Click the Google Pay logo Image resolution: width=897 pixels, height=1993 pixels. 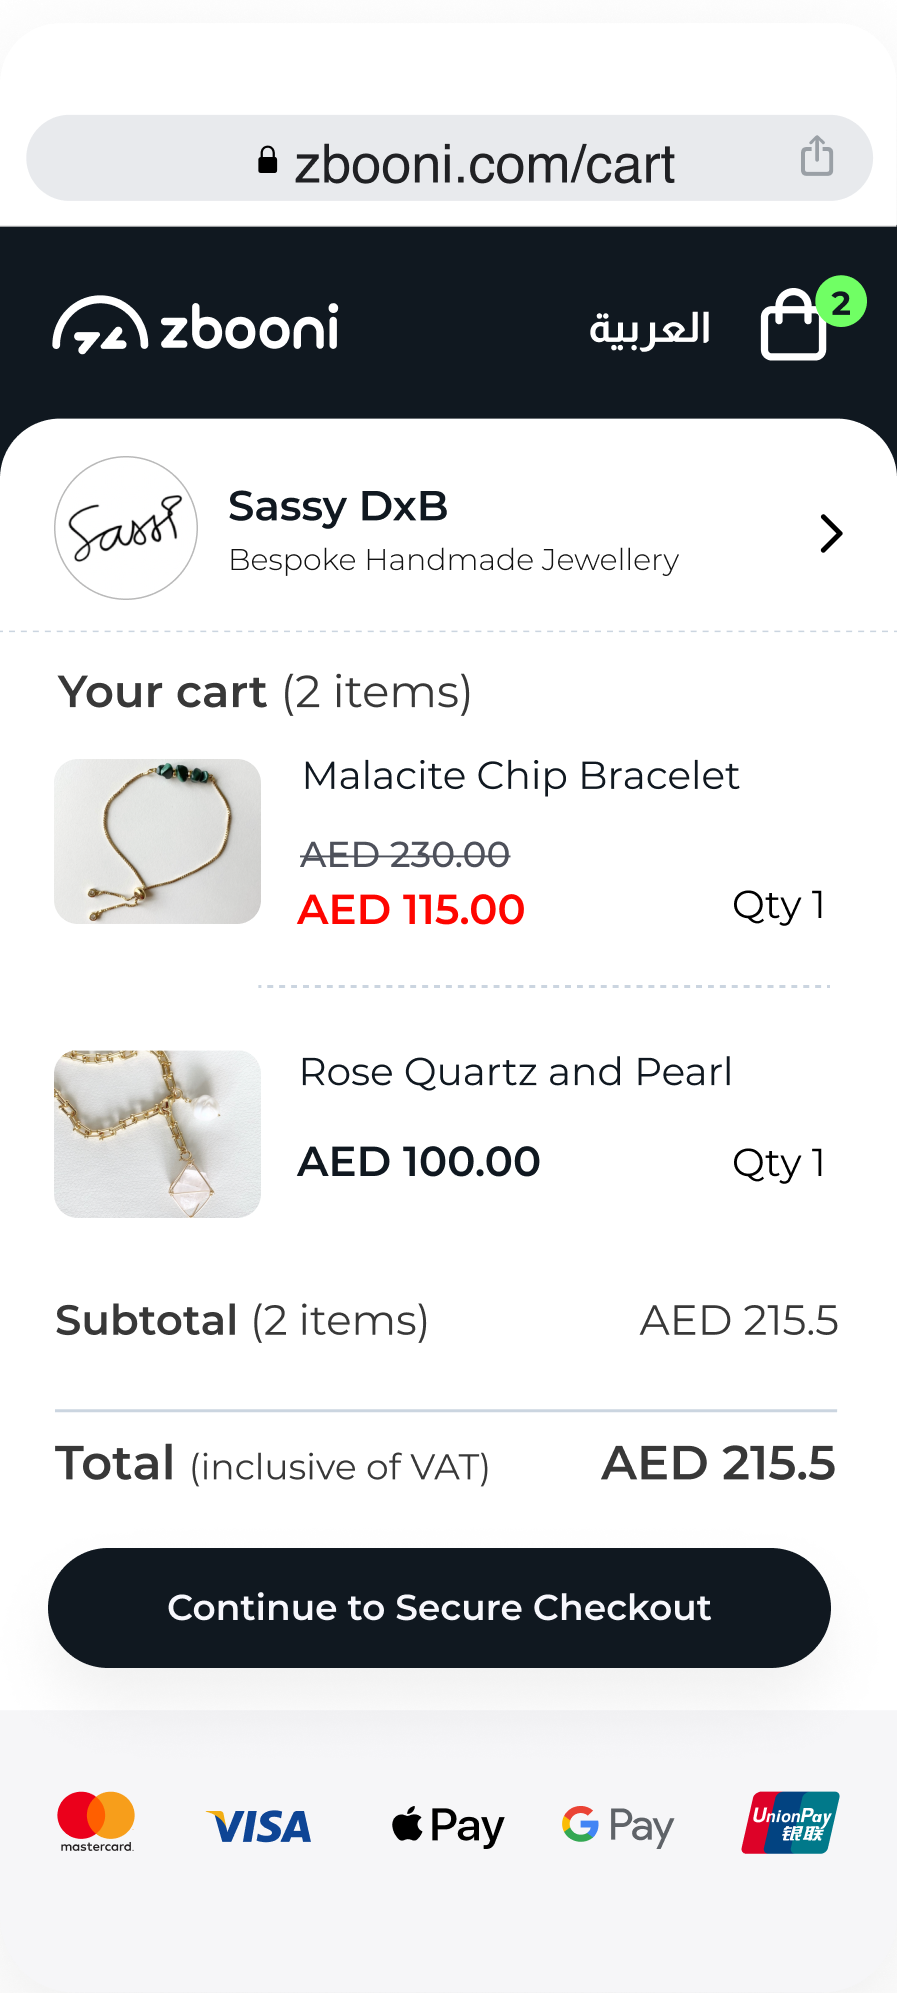click(618, 1826)
